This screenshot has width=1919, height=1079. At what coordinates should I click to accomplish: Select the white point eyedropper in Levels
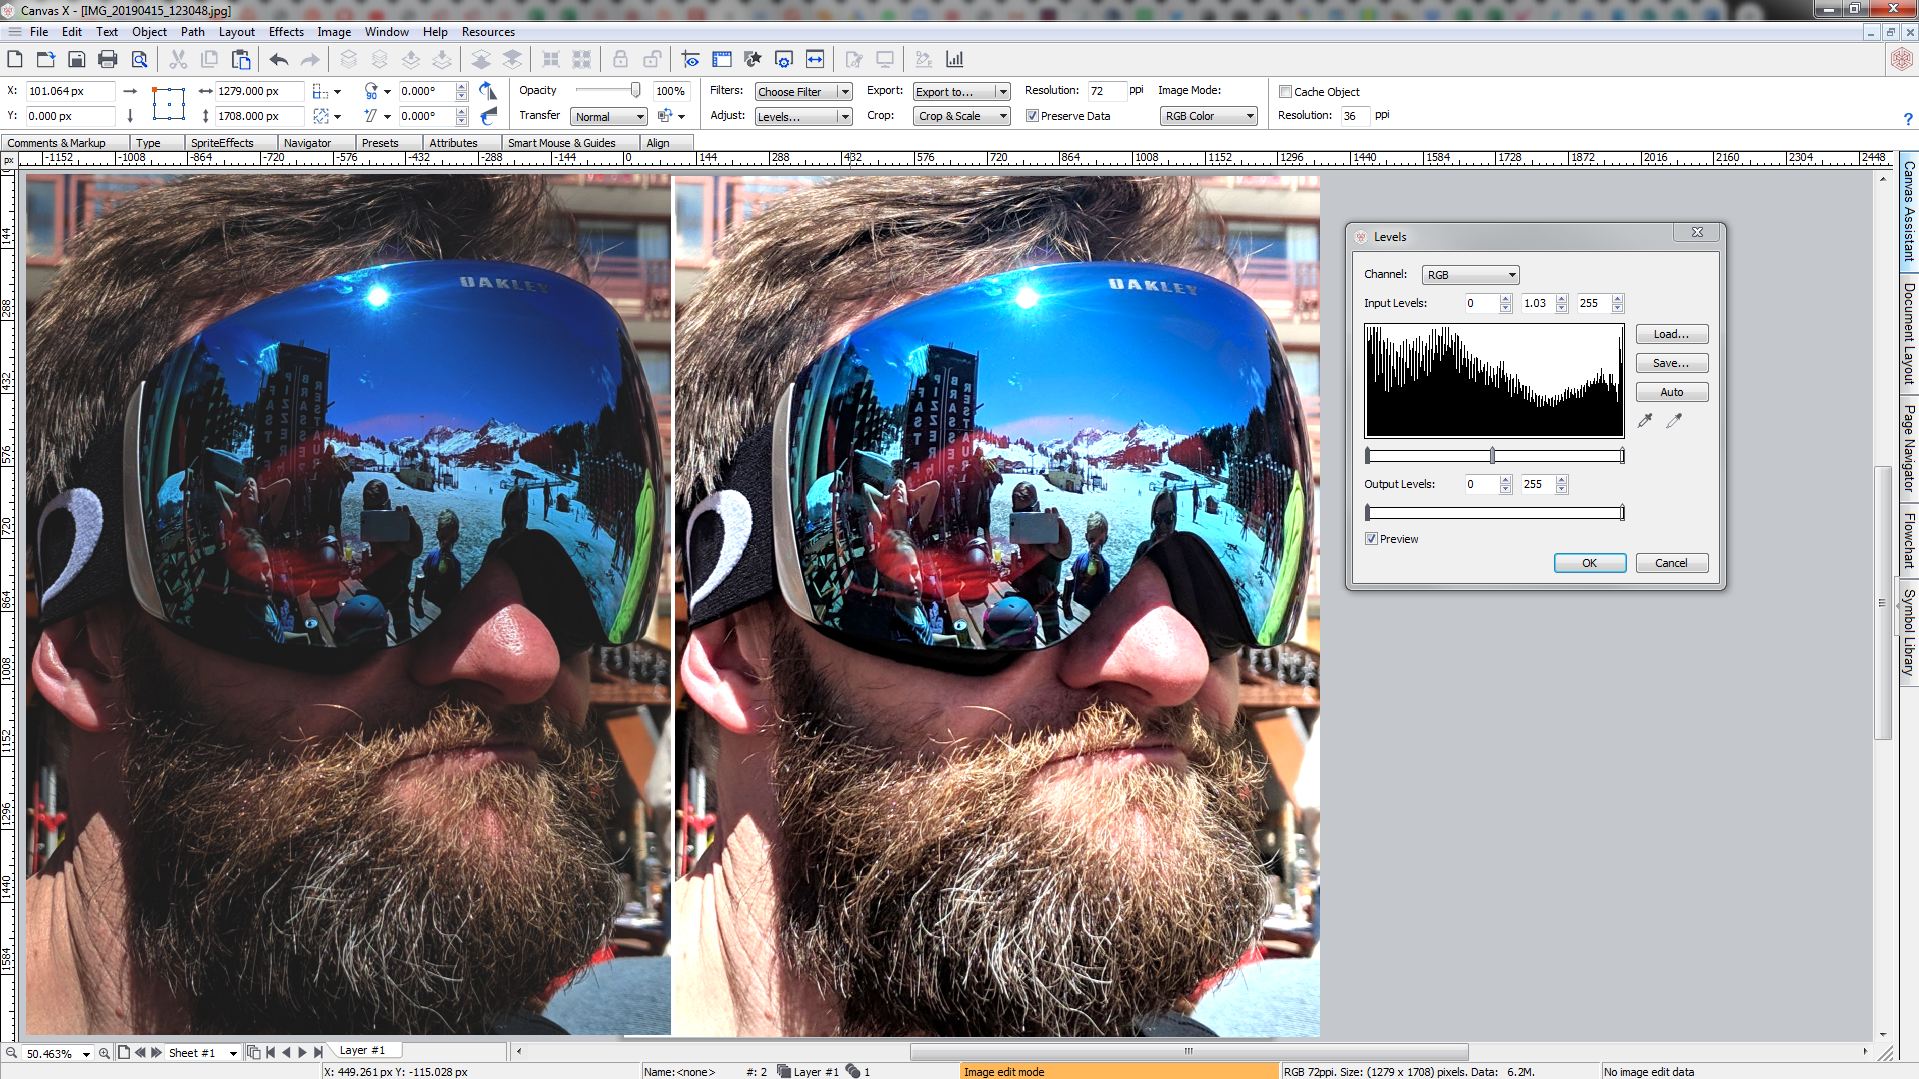click(x=1674, y=421)
